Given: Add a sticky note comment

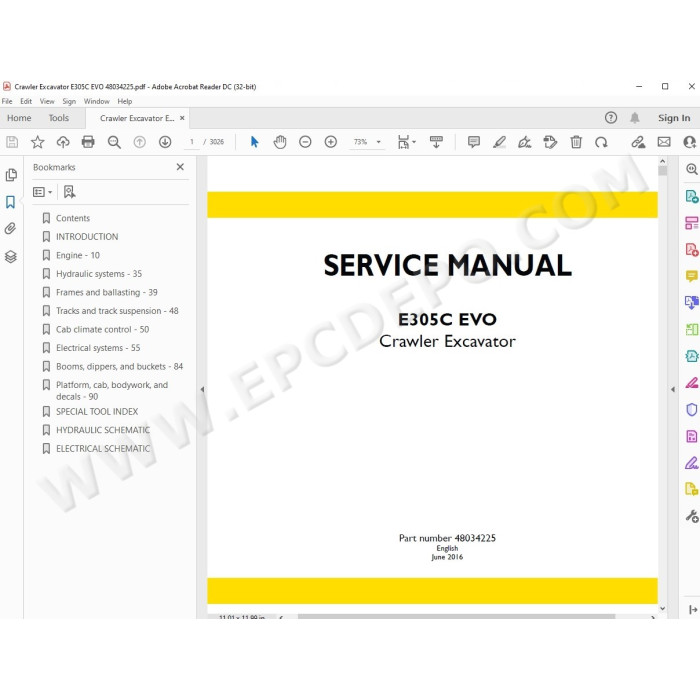Looking at the screenshot, I should tap(474, 142).
